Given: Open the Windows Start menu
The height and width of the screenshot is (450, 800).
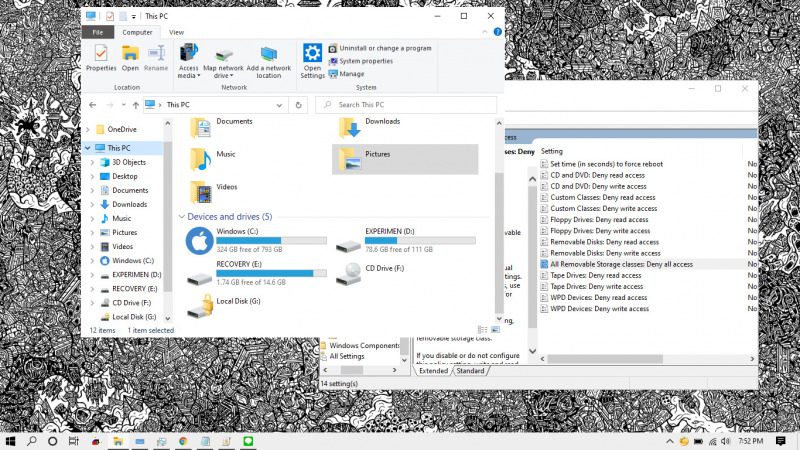Looking at the screenshot, I should [10, 441].
